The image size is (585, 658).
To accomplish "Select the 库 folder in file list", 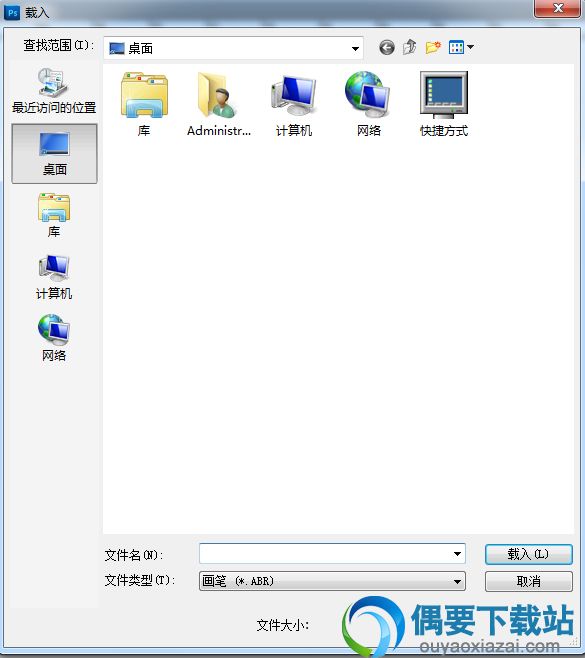I will point(144,104).
